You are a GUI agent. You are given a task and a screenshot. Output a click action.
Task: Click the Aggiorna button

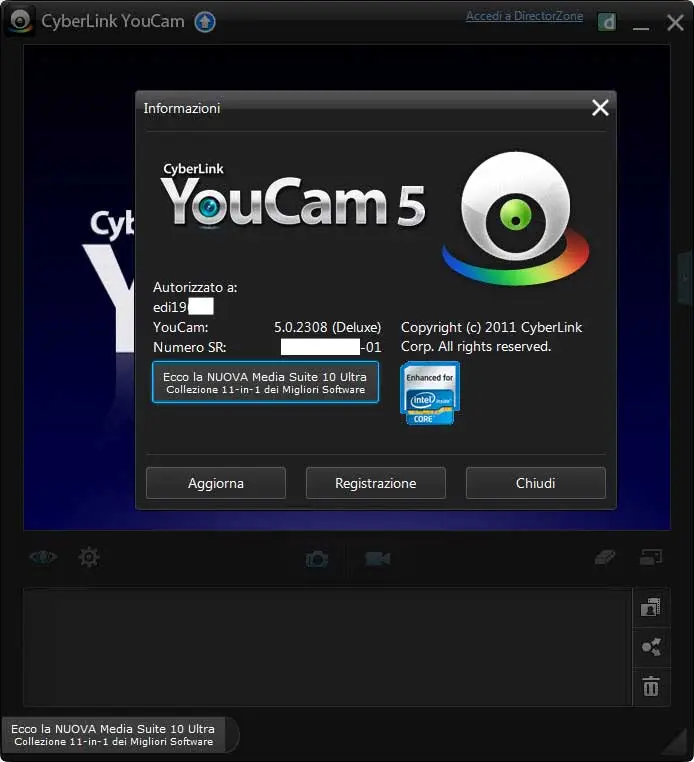pos(216,483)
